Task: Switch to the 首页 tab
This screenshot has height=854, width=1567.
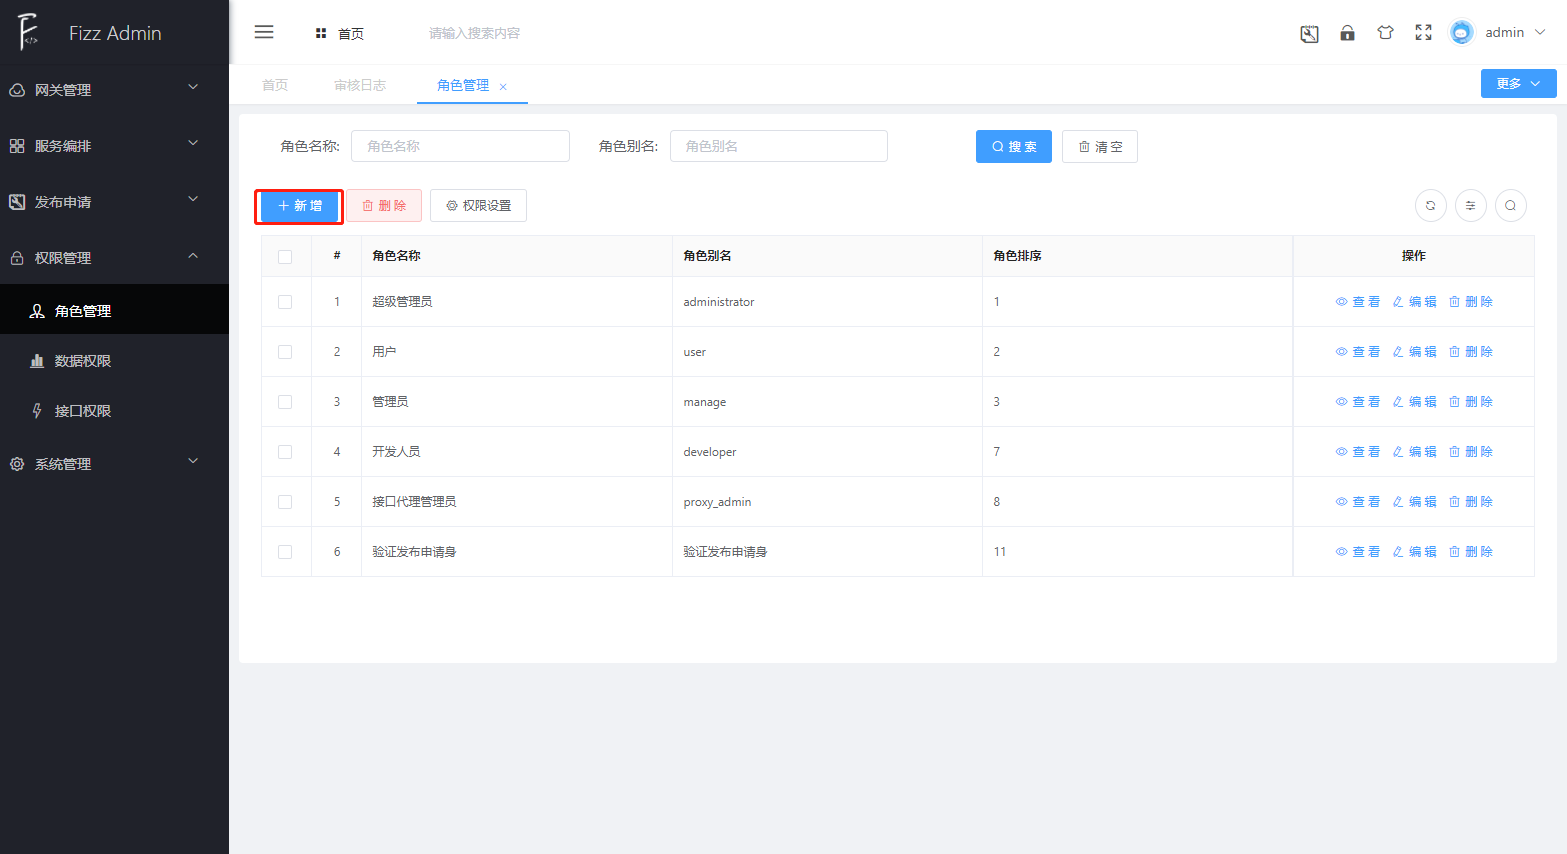Action: pos(275,85)
